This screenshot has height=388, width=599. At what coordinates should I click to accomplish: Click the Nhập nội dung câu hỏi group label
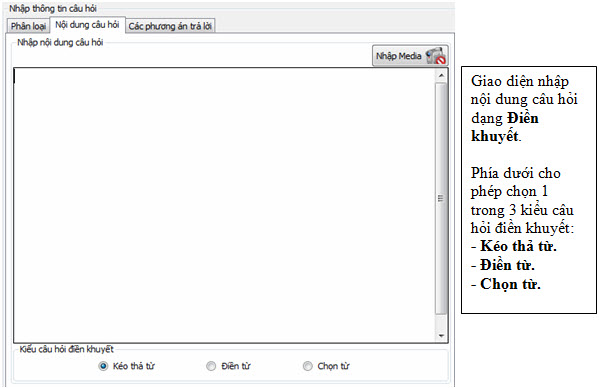coord(60,42)
